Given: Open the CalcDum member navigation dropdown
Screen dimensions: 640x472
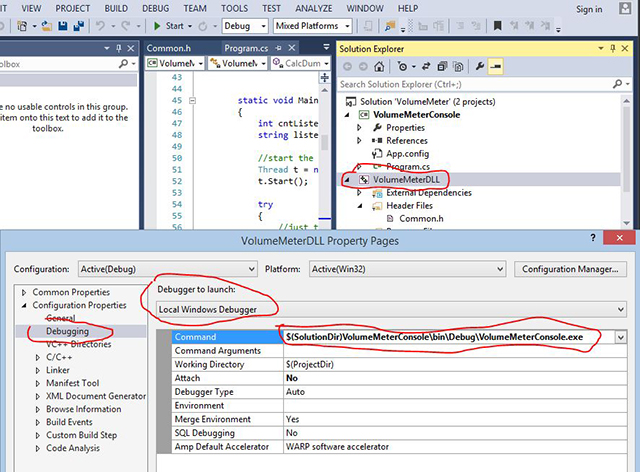Looking at the screenshot, I should pos(301,63).
